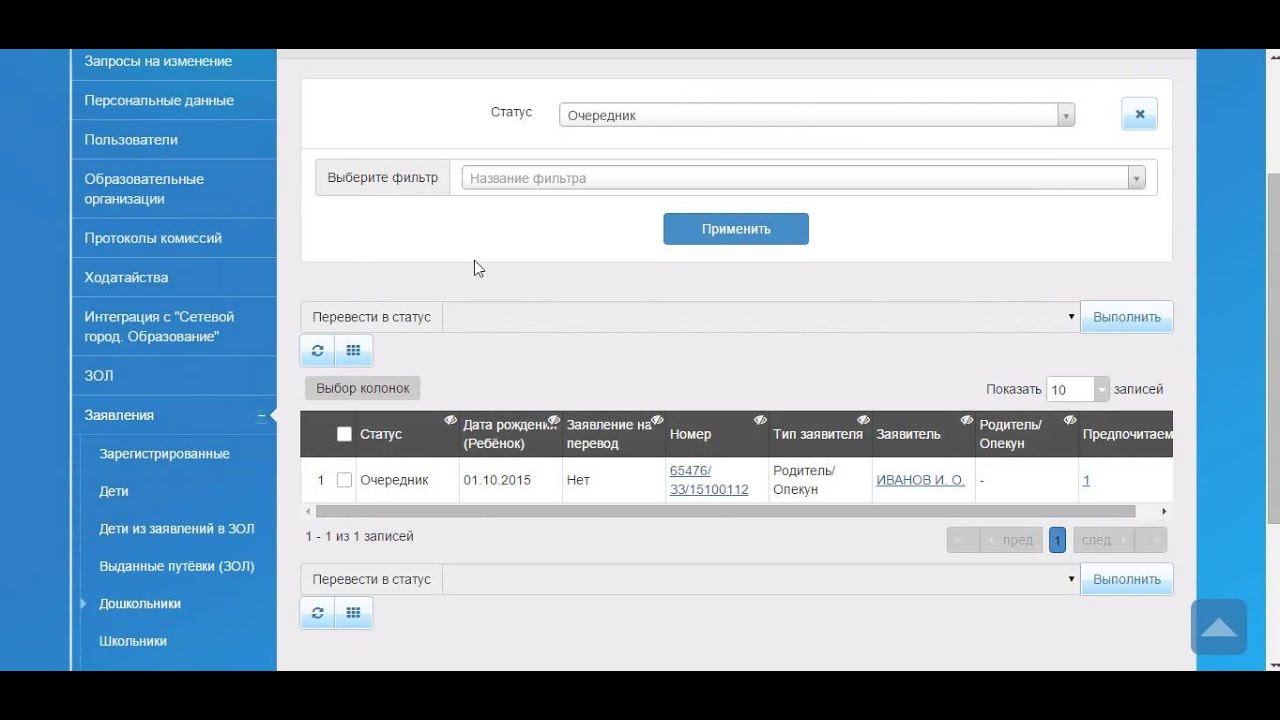Click the arrow of the filter name combo
Screen dimensions: 1280x720
pos(1136,178)
